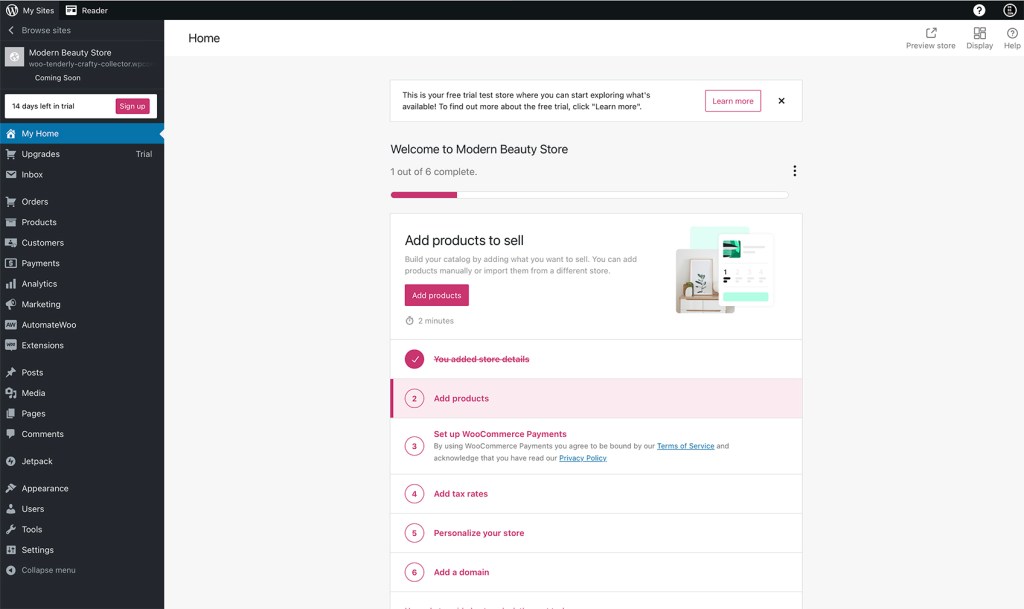This screenshot has width=1024, height=609.
Task: Open the Terms of Service link
Action: pyautogui.click(x=685, y=446)
